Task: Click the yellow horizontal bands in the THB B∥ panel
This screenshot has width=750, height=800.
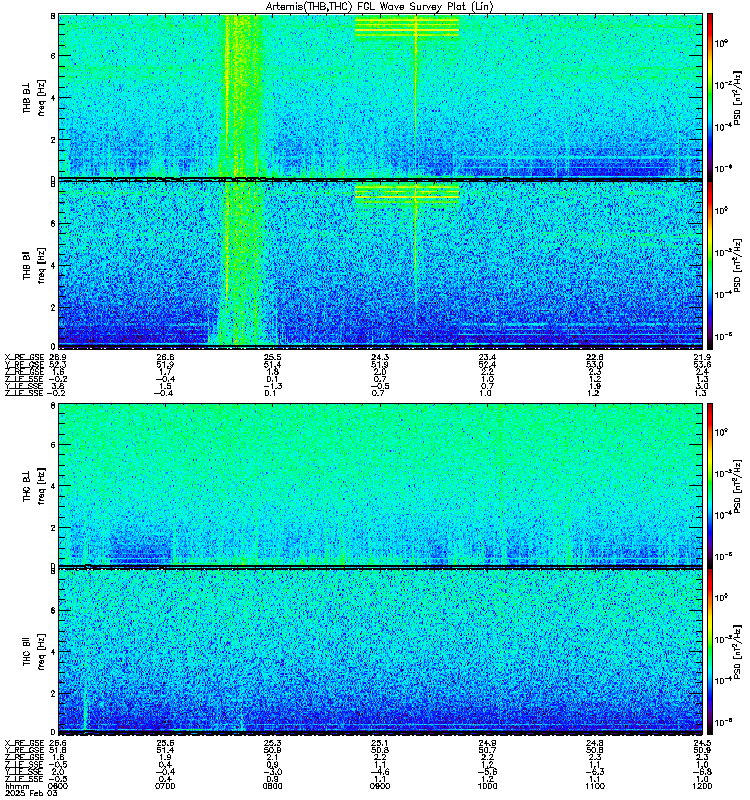Action: [x=407, y=194]
